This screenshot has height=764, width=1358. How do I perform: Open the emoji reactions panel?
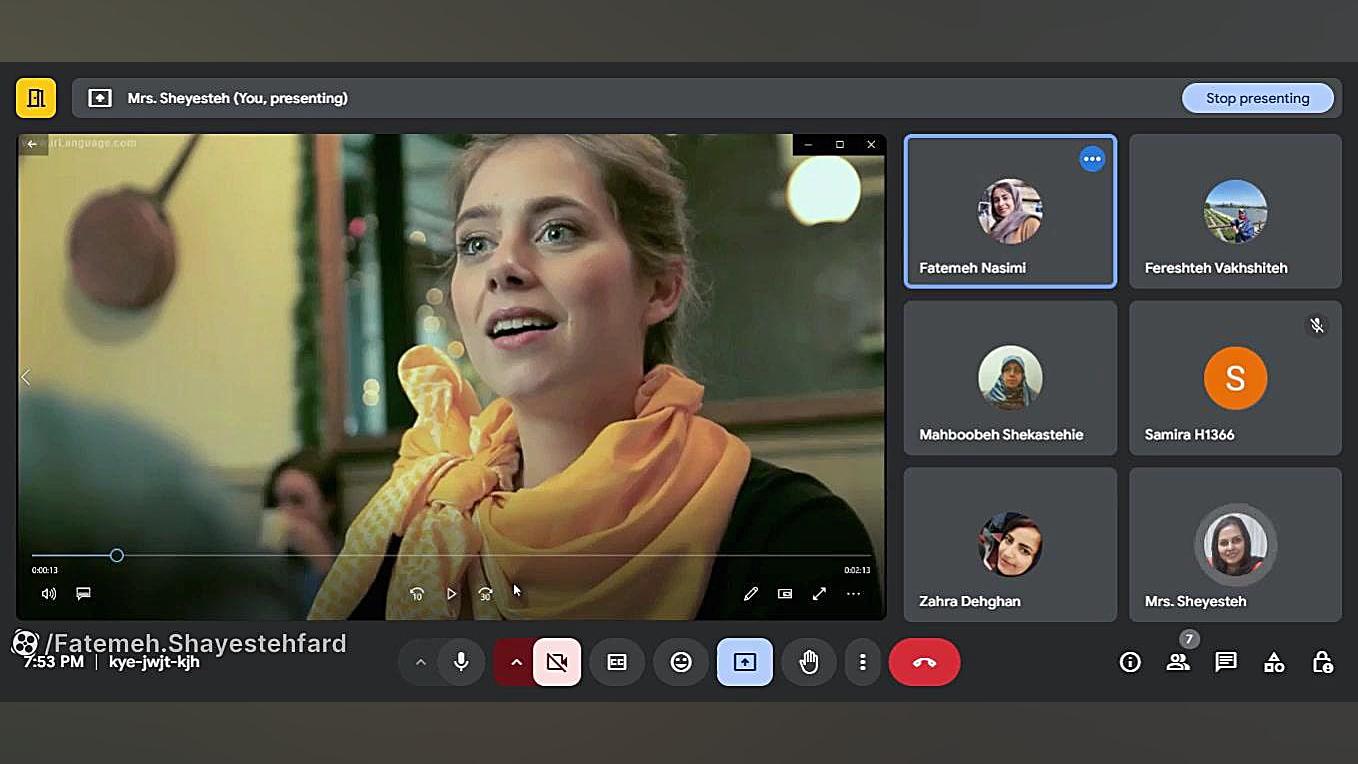click(x=681, y=662)
